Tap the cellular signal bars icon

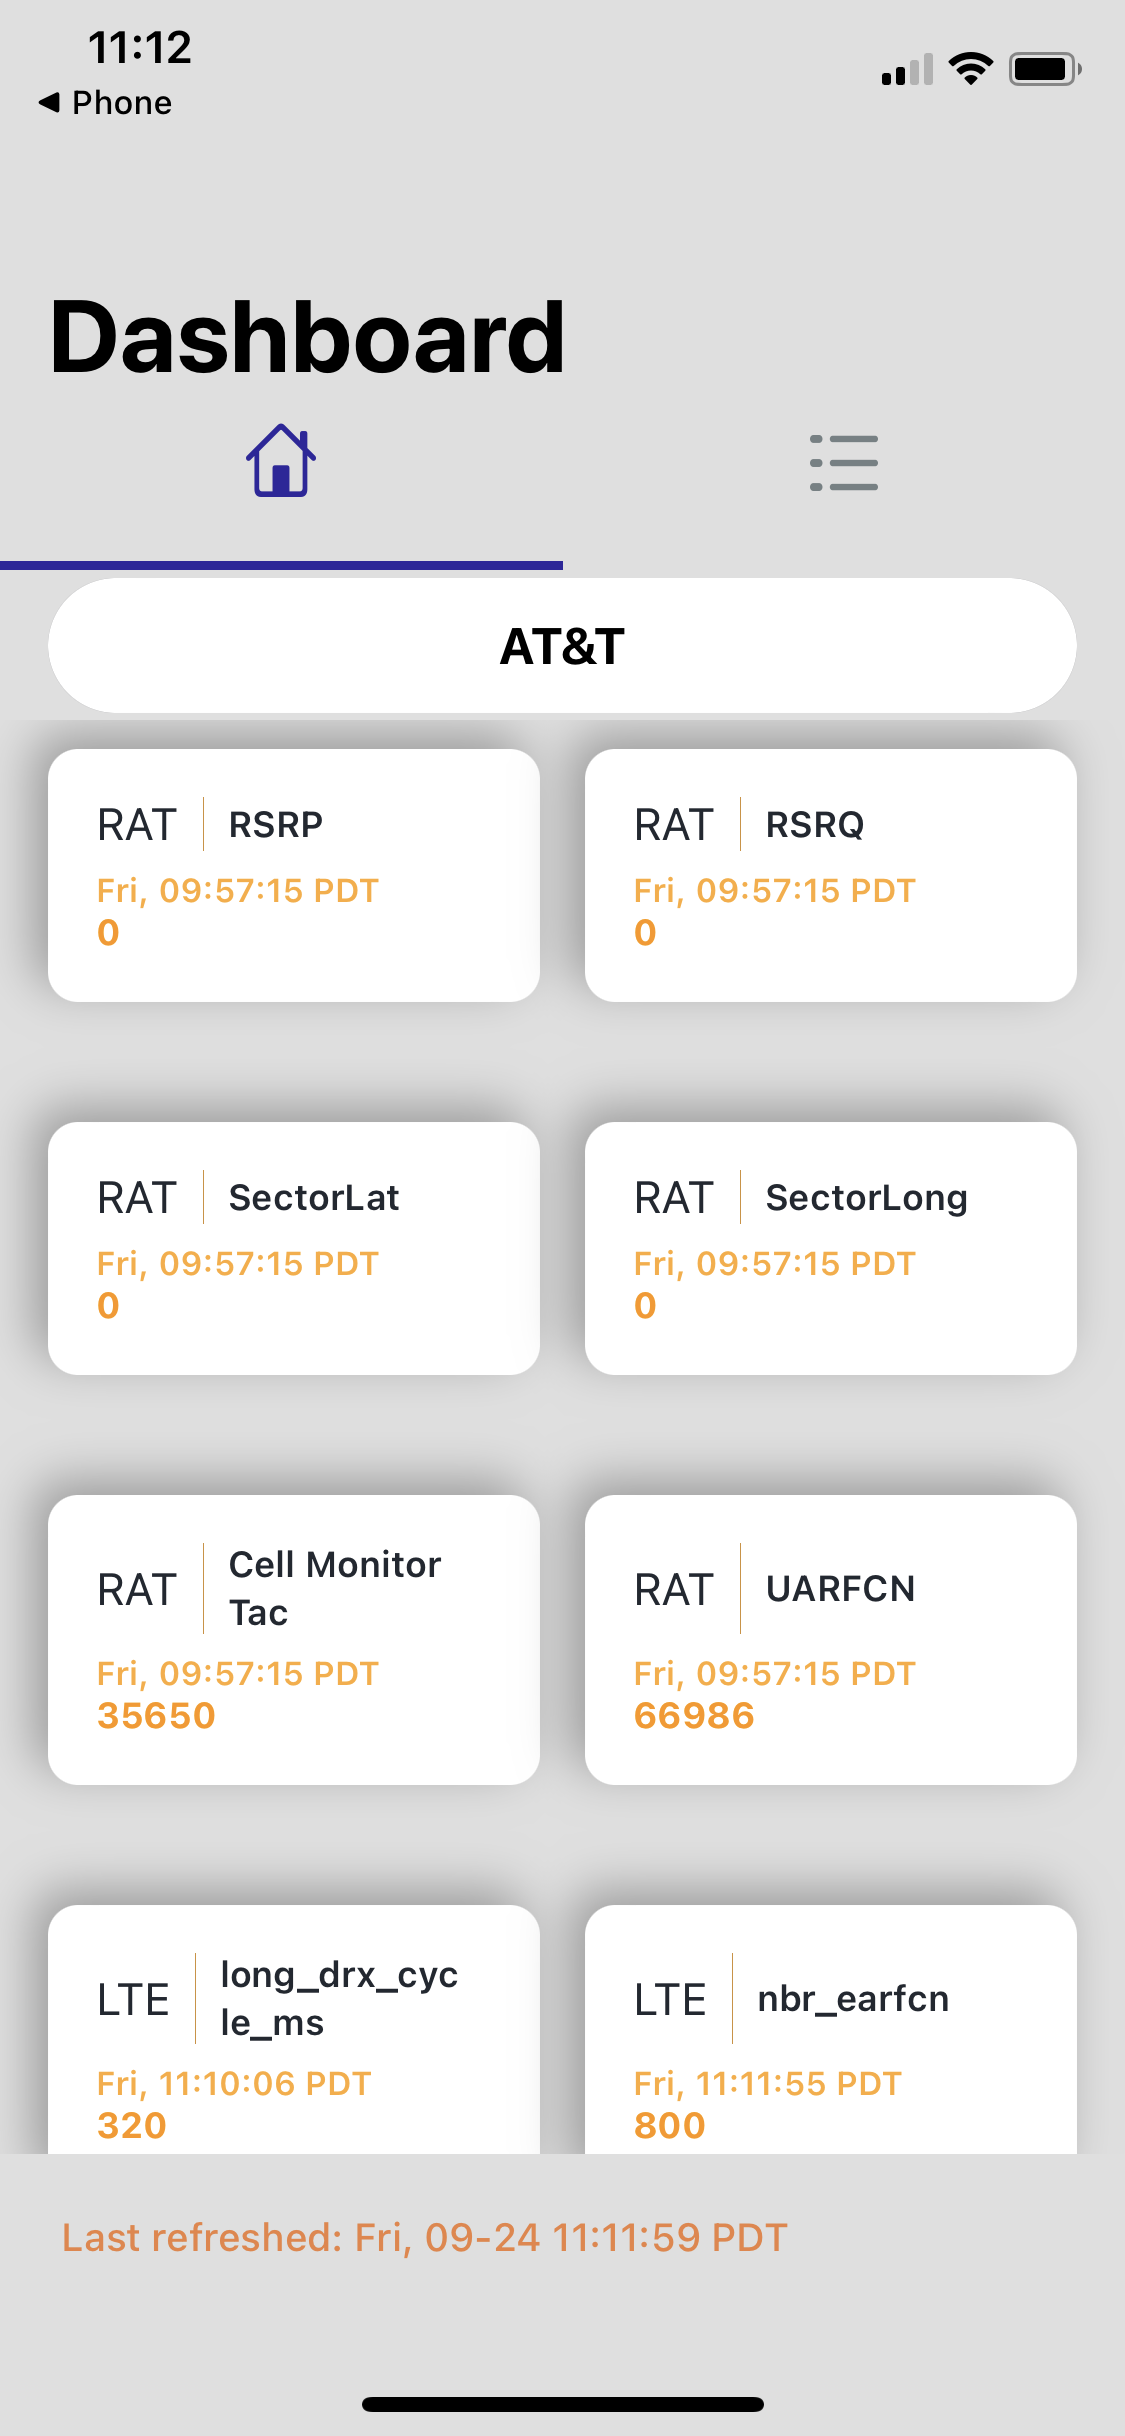click(x=907, y=69)
